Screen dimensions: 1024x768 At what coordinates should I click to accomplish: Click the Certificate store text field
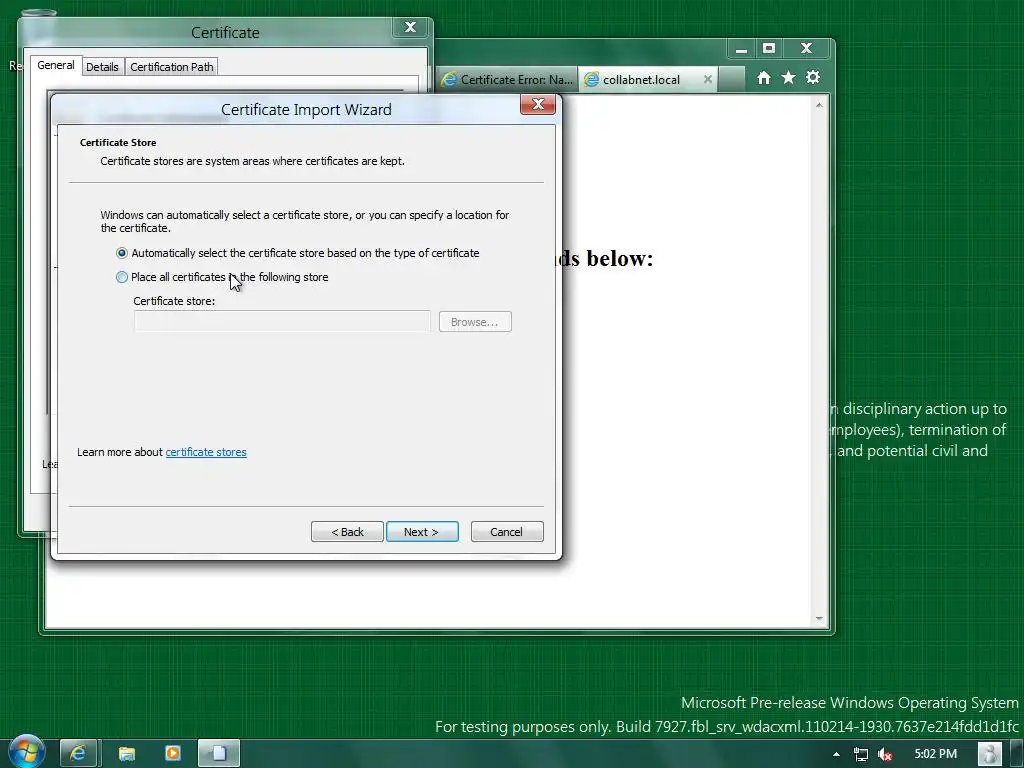point(282,321)
